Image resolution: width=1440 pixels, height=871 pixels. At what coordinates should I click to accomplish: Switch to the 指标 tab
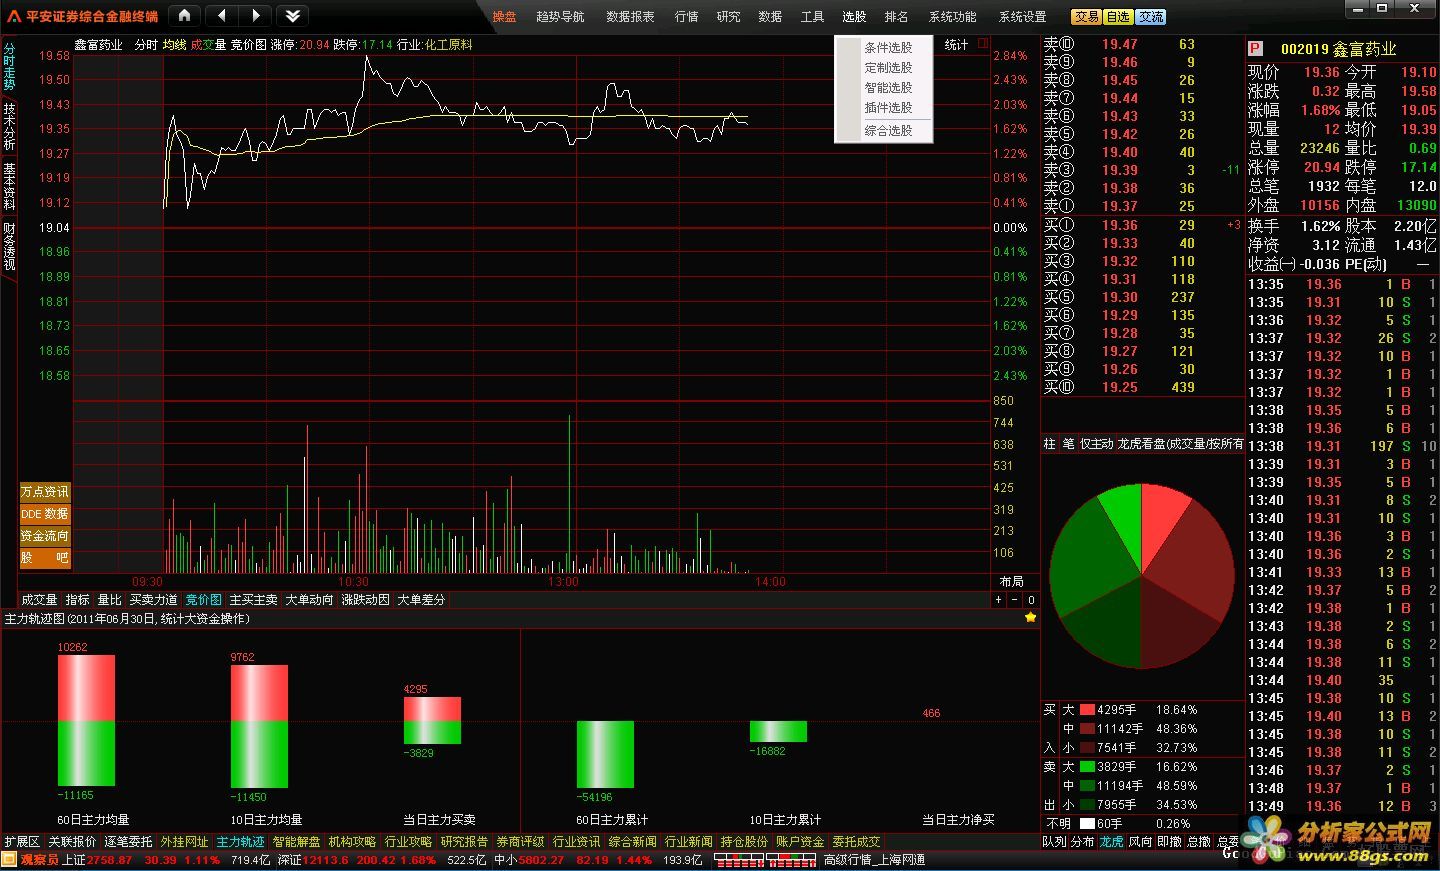coord(77,599)
